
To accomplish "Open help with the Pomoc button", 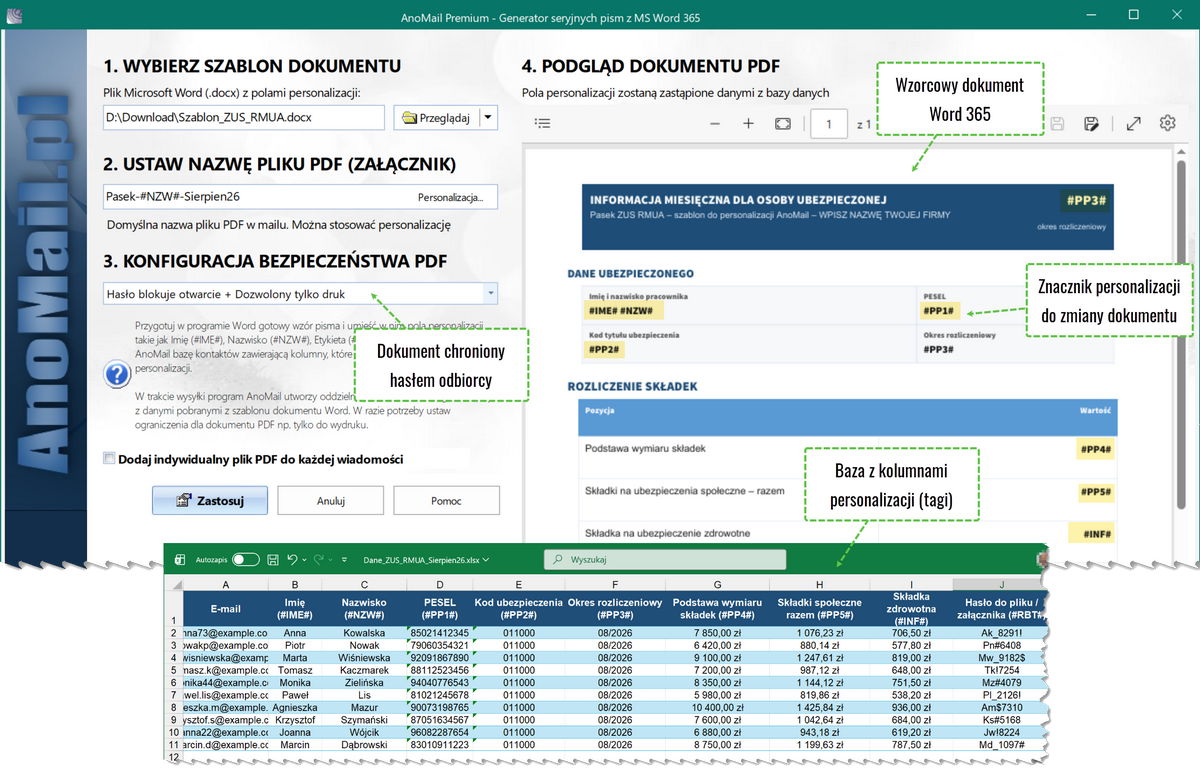I will click(x=447, y=500).
